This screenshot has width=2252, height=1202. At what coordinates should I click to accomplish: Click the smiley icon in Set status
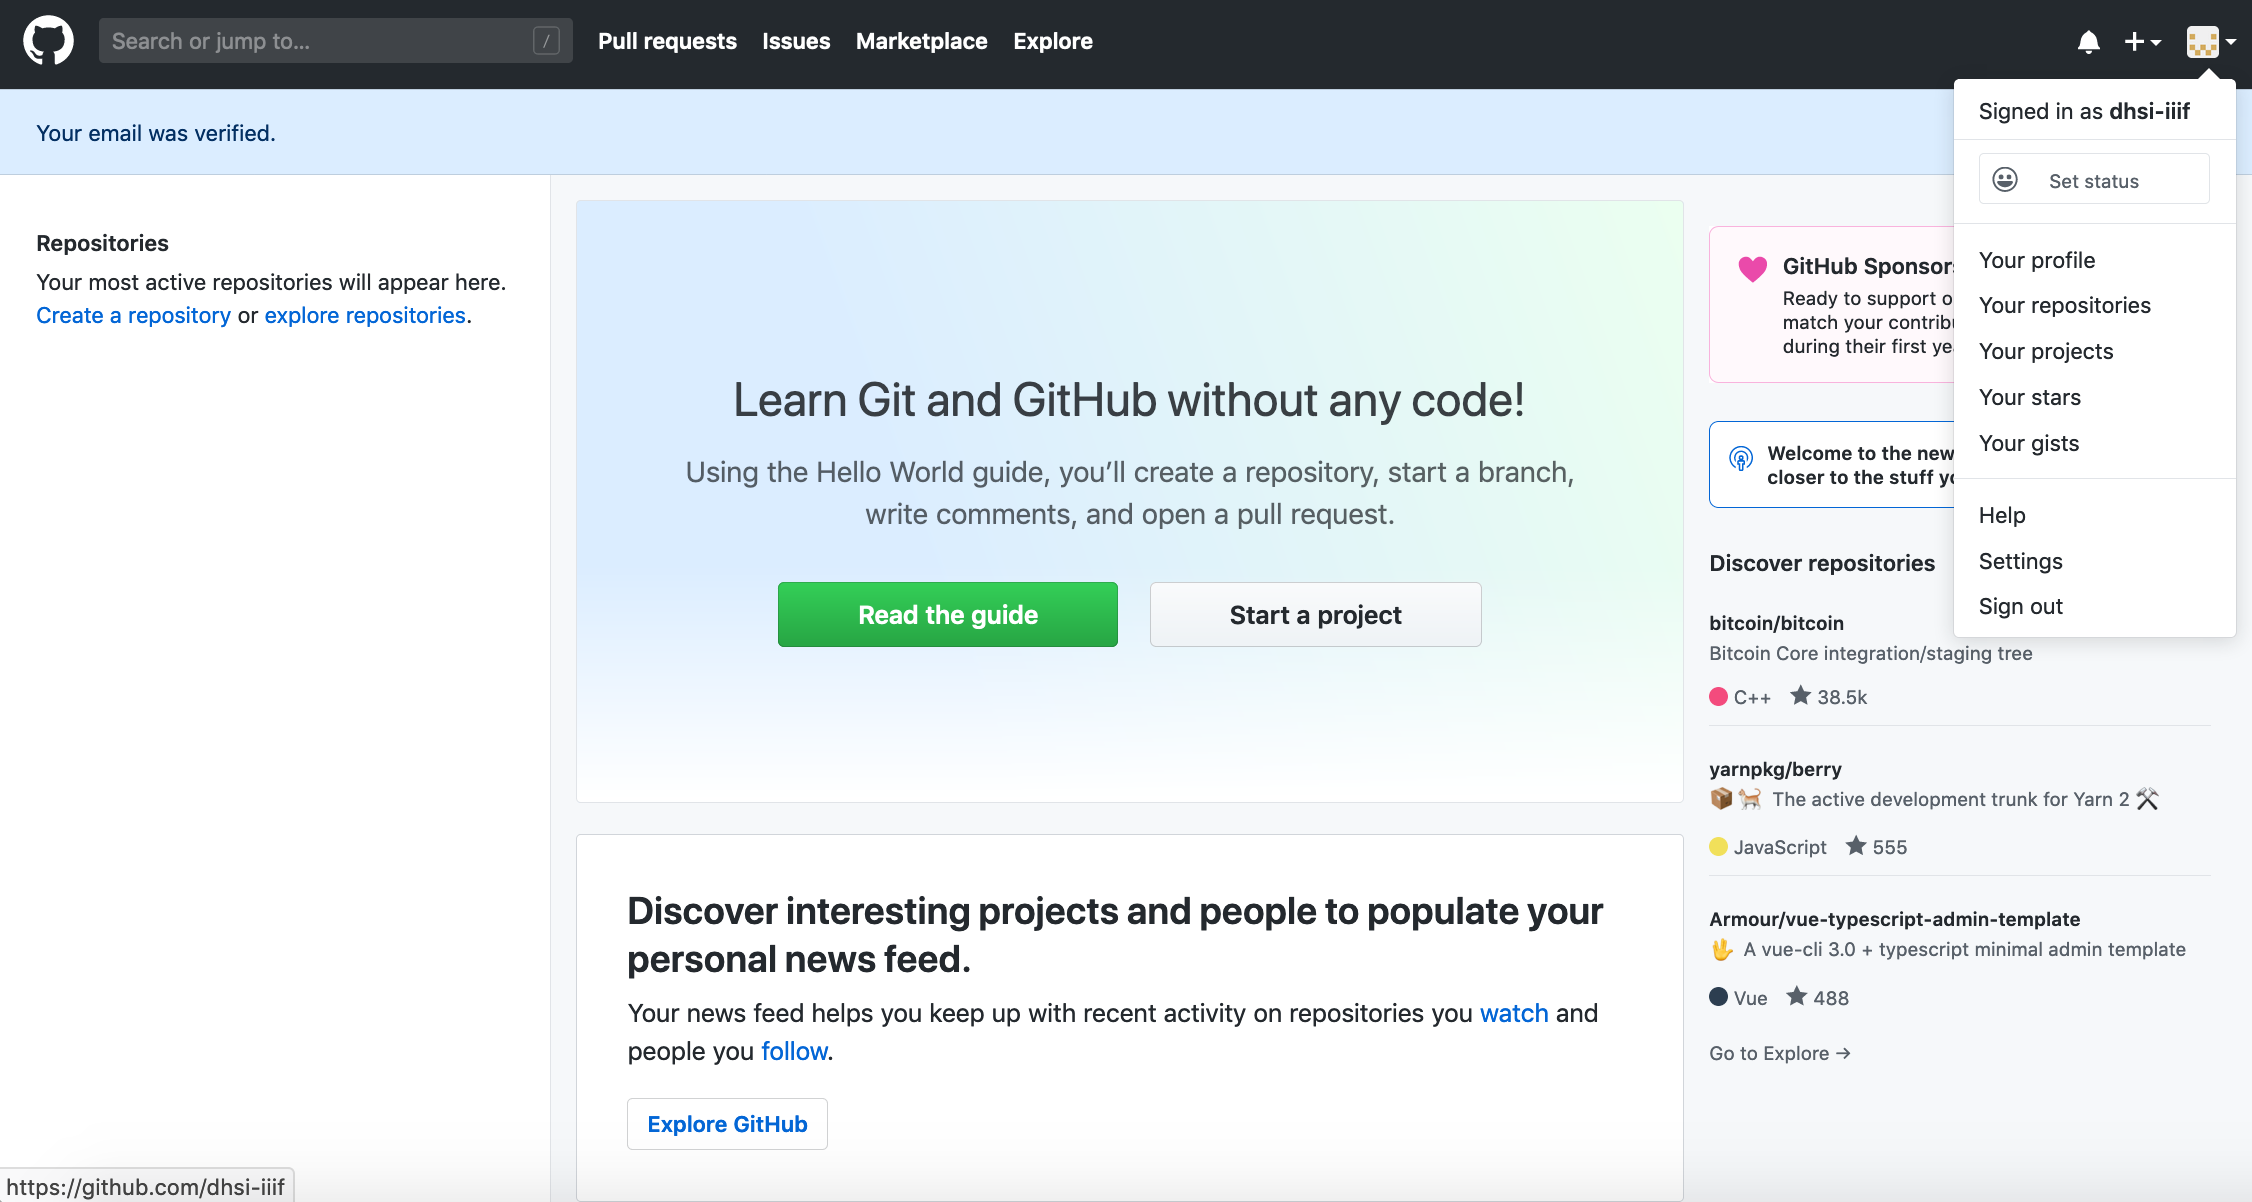pyautogui.click(x=2005, y=179)
